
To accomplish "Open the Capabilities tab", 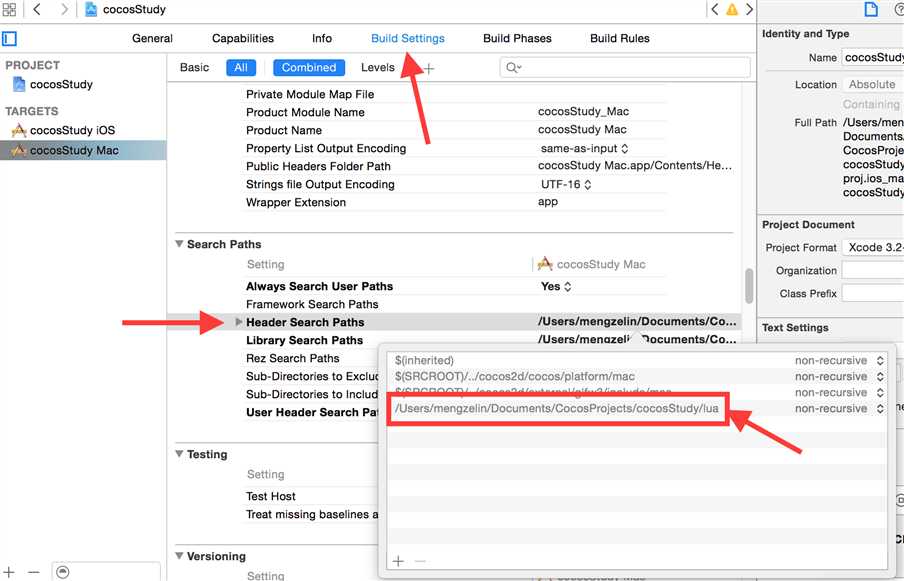I will [x=243, y=39].
